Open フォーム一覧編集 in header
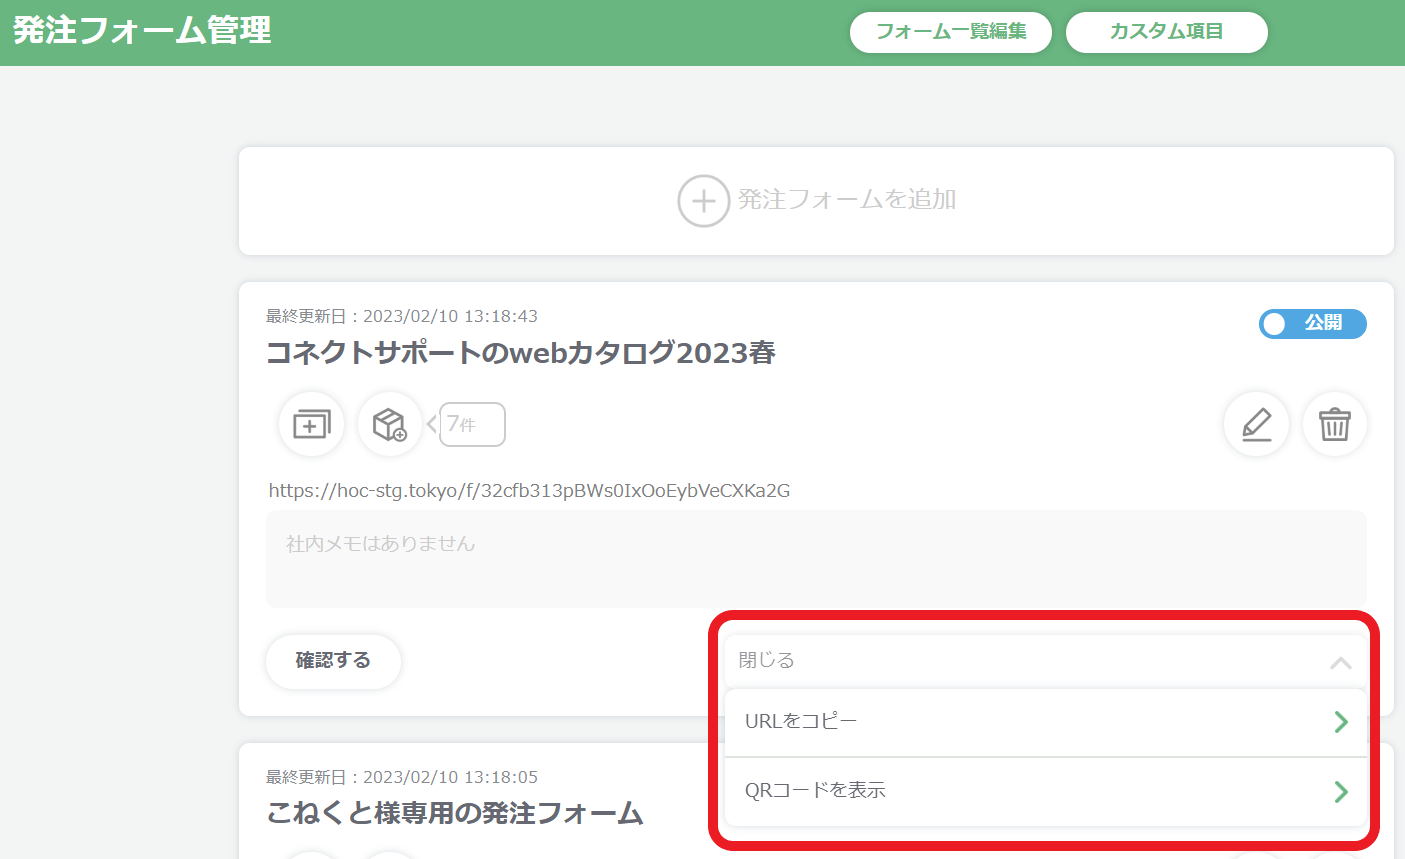This screenshot has height=859, width=1405. (x=951, y=32)
